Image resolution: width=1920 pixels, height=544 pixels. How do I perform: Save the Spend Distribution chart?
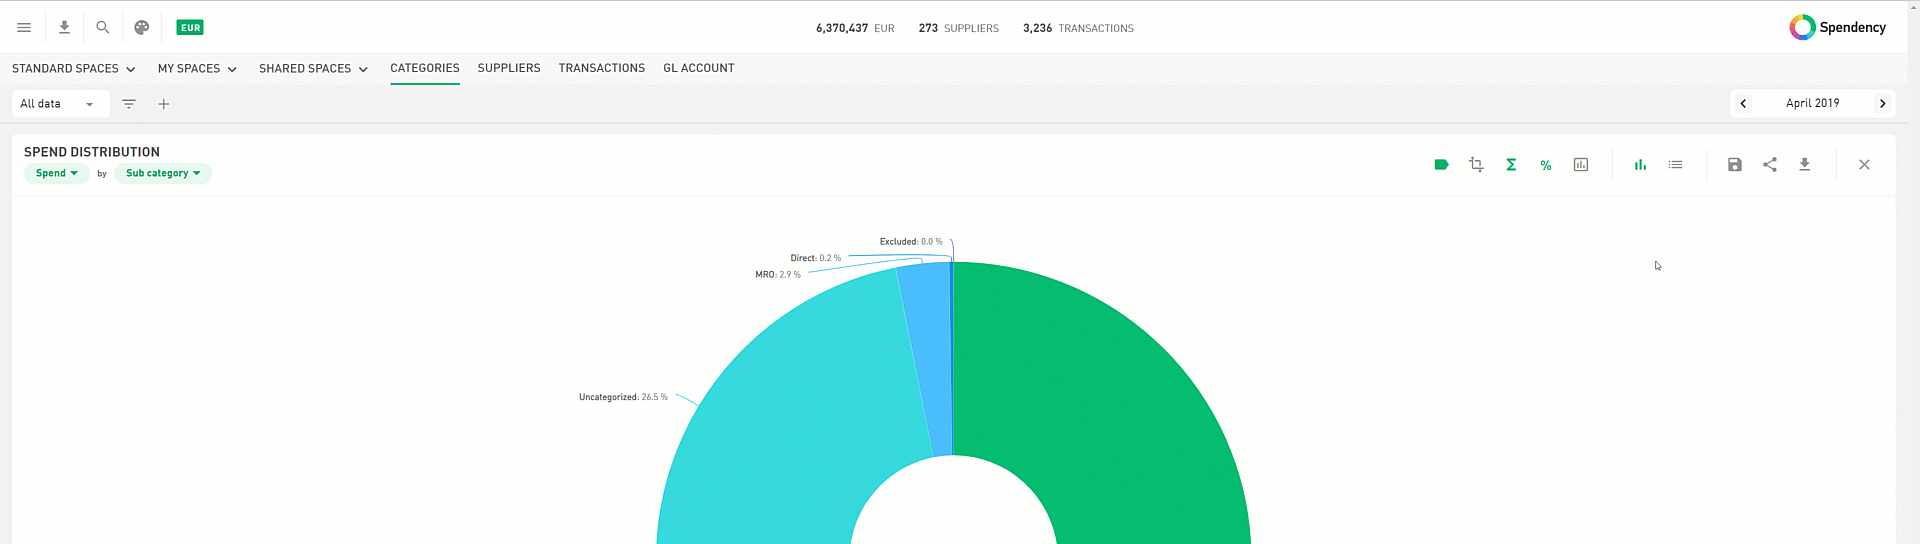1735,165
